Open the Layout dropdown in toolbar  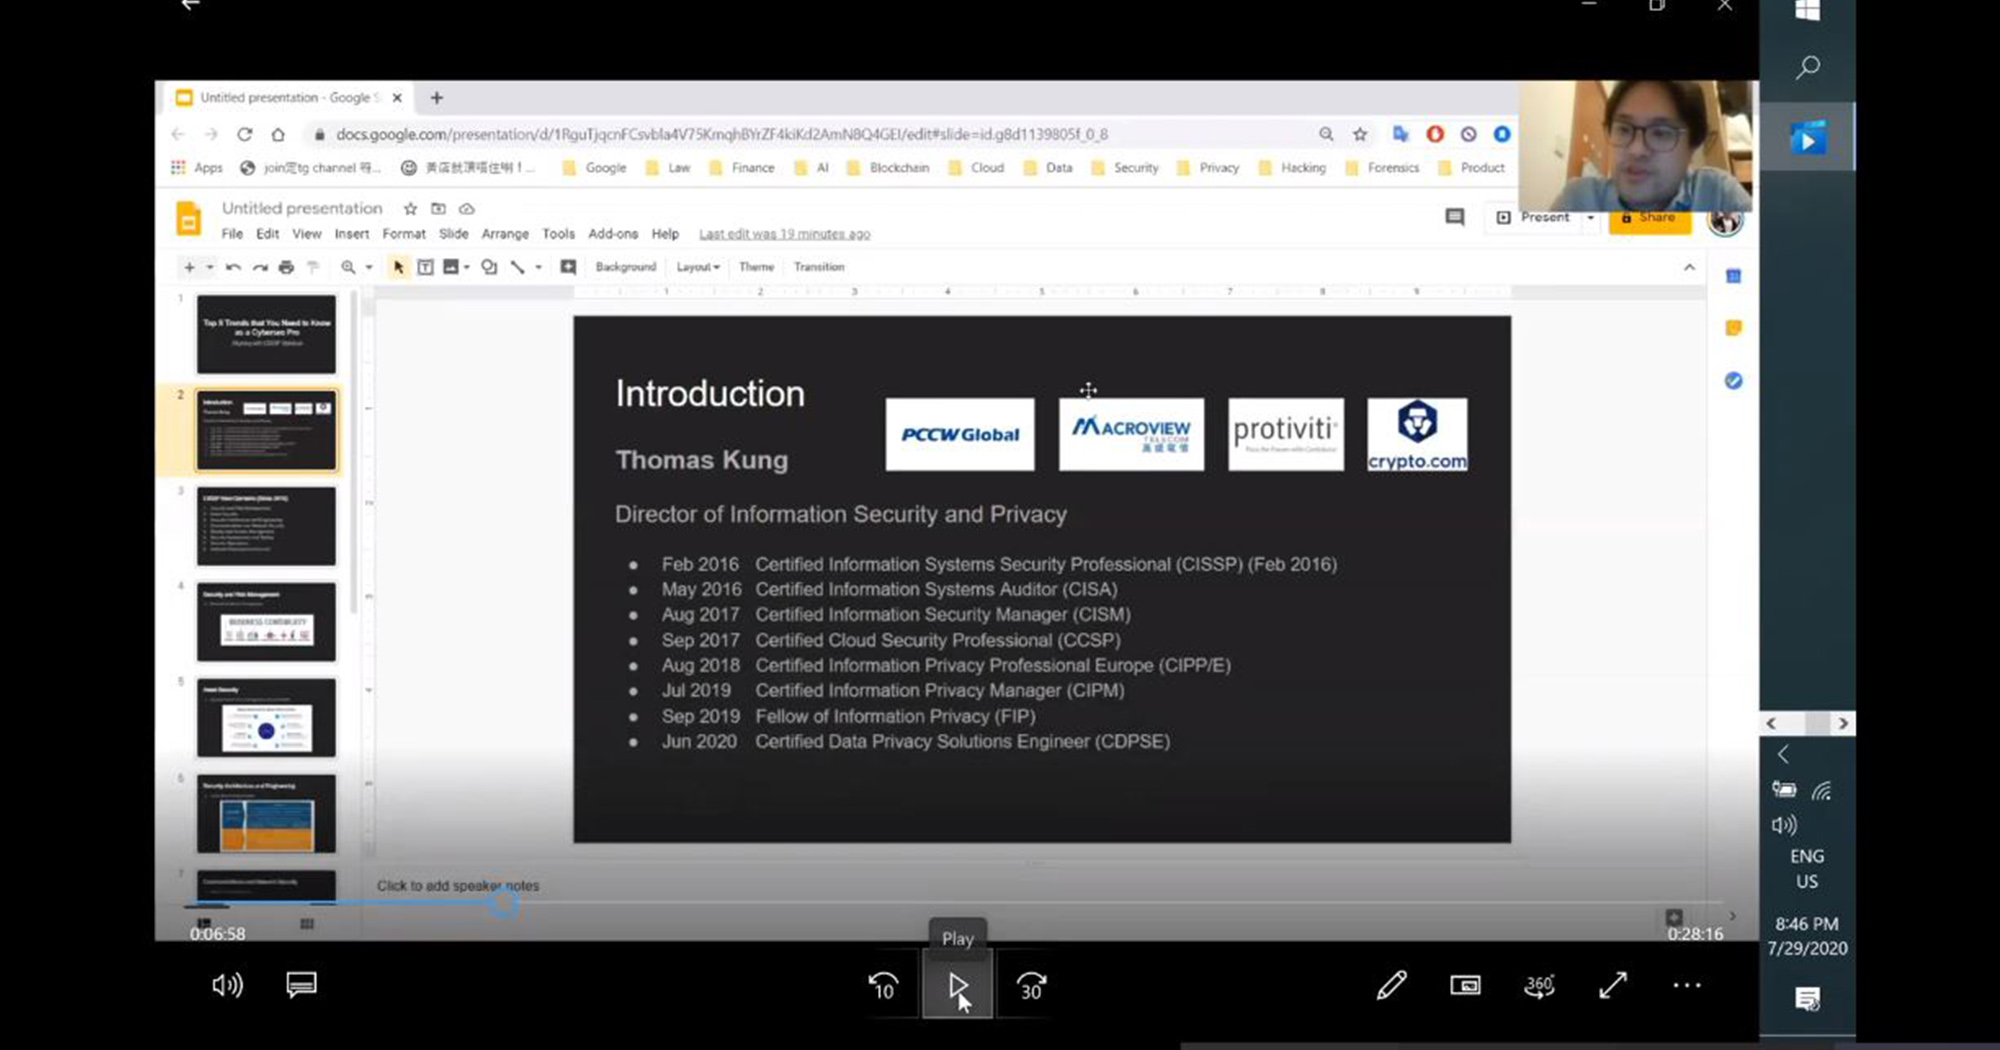tap(697, 267)
